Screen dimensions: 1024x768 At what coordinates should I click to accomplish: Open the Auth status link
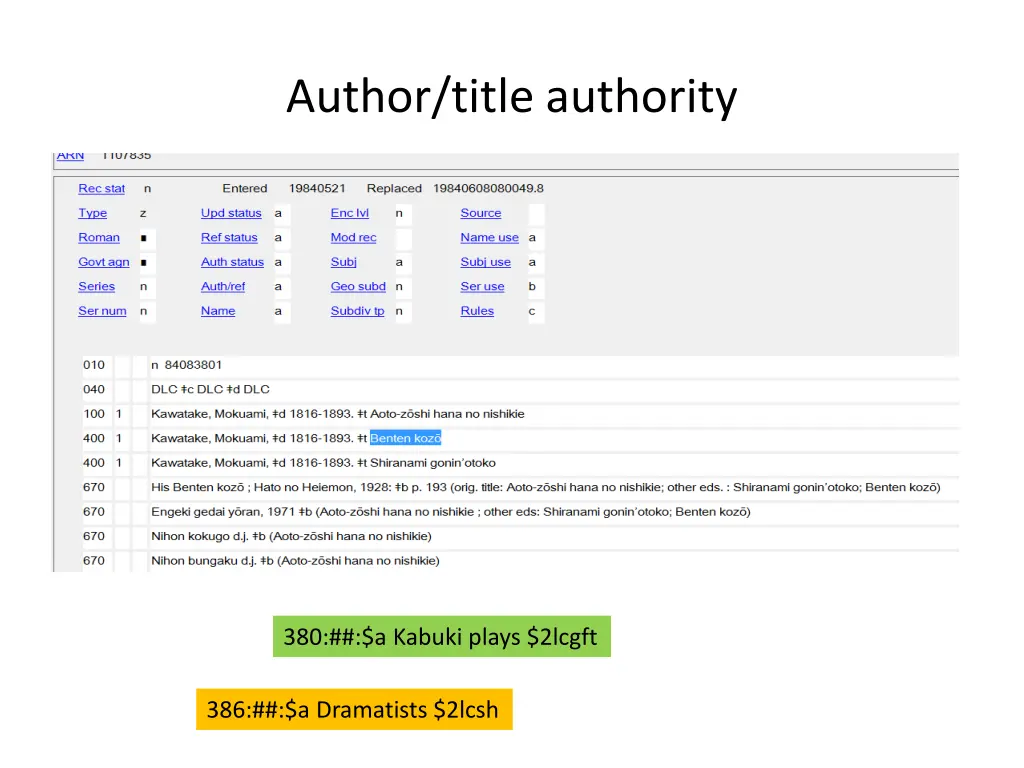pos(232,262)
